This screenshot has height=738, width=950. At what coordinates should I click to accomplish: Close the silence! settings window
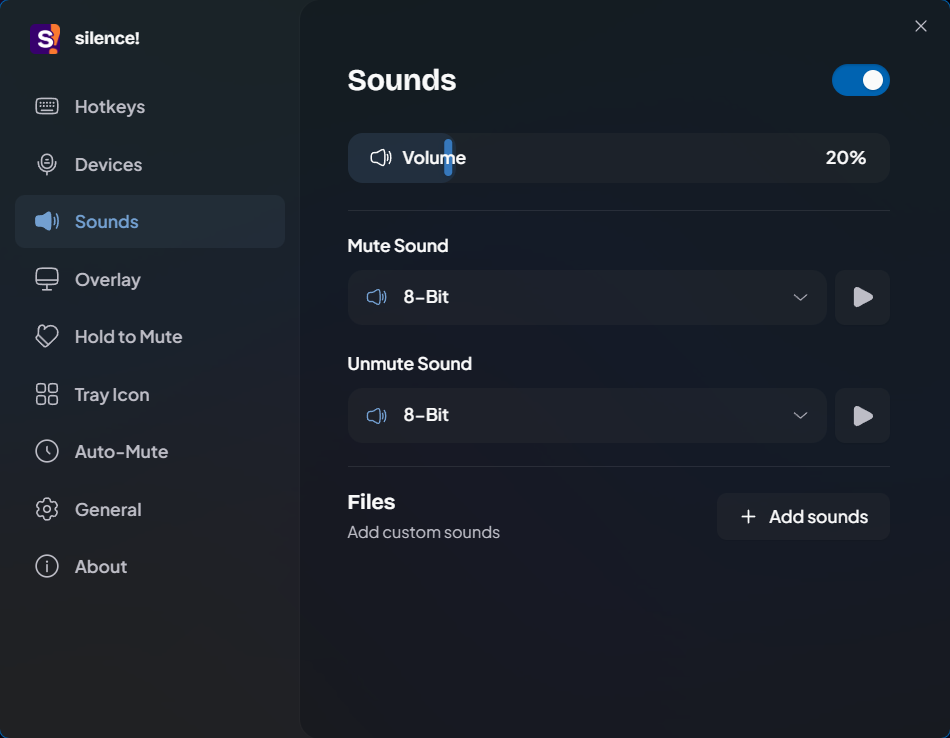click(x=921, y=26)
